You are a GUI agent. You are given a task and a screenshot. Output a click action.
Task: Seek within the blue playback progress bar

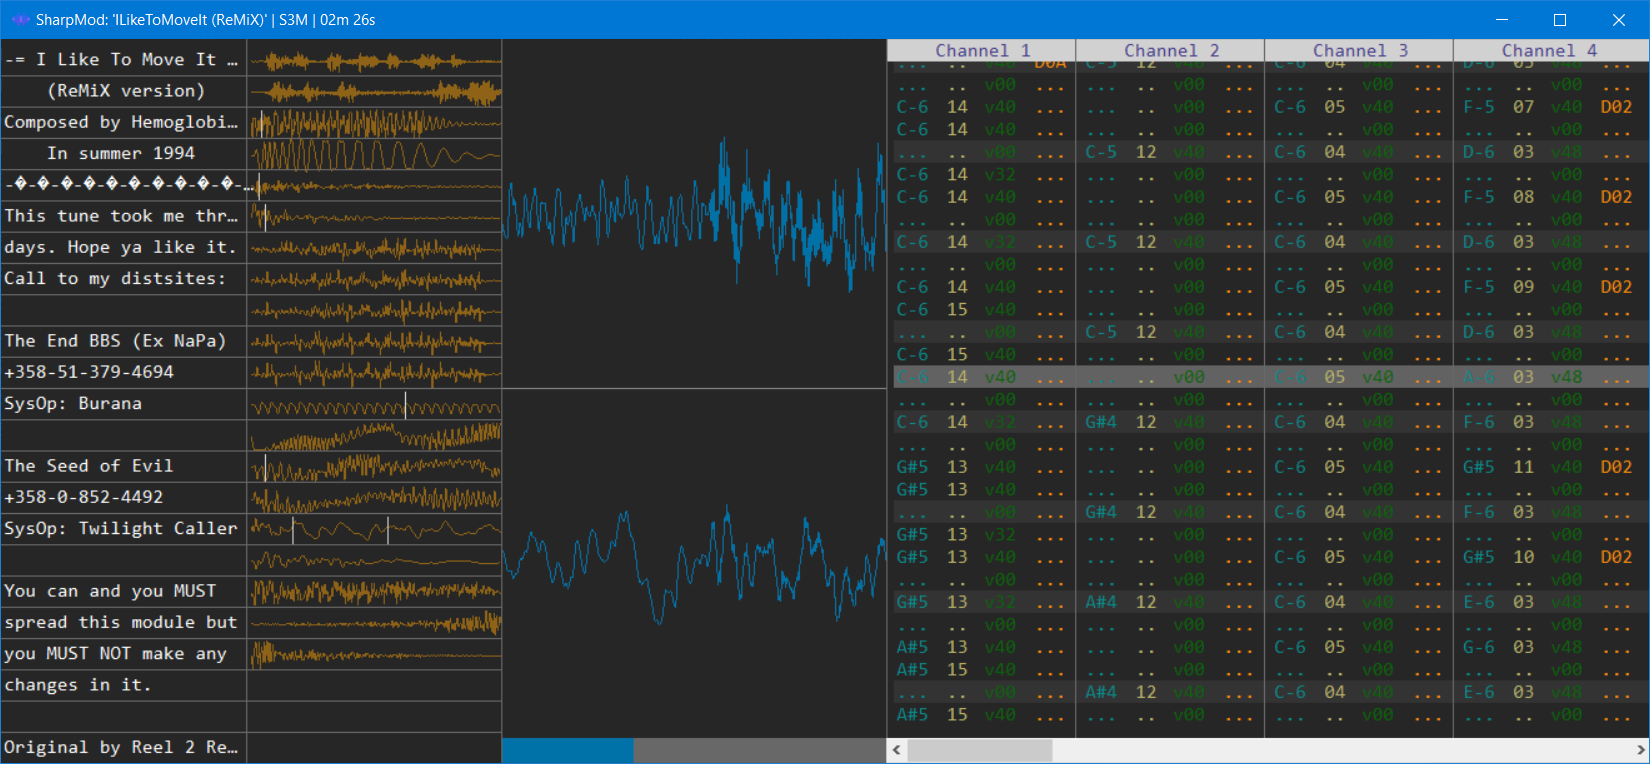tap(693, 750)
